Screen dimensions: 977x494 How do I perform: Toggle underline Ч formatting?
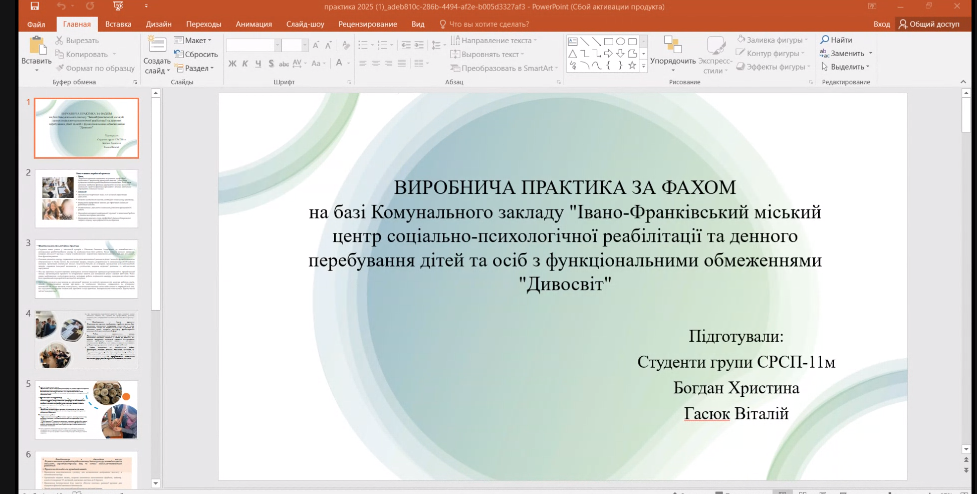(x=258, y=64)
